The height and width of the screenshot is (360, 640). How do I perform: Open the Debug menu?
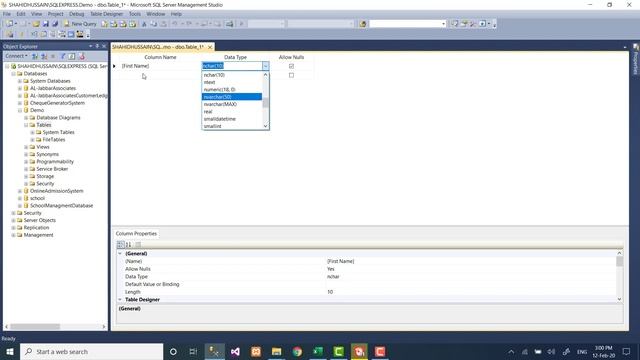click(76, 14)
